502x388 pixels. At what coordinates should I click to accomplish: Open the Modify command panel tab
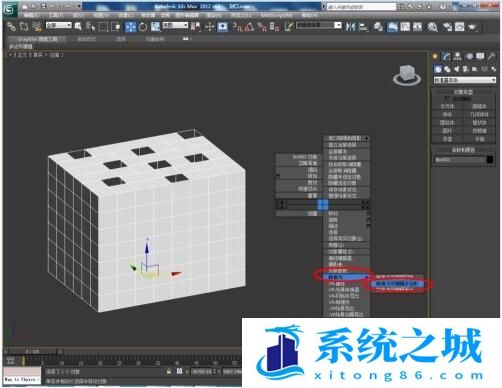coord(446,56)
